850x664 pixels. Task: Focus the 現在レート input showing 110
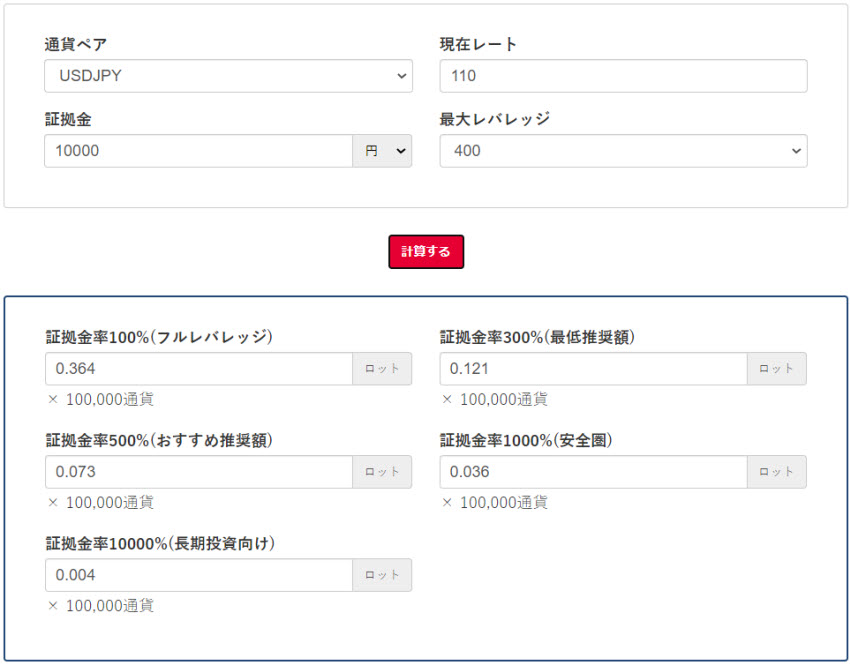pos(622,76)
